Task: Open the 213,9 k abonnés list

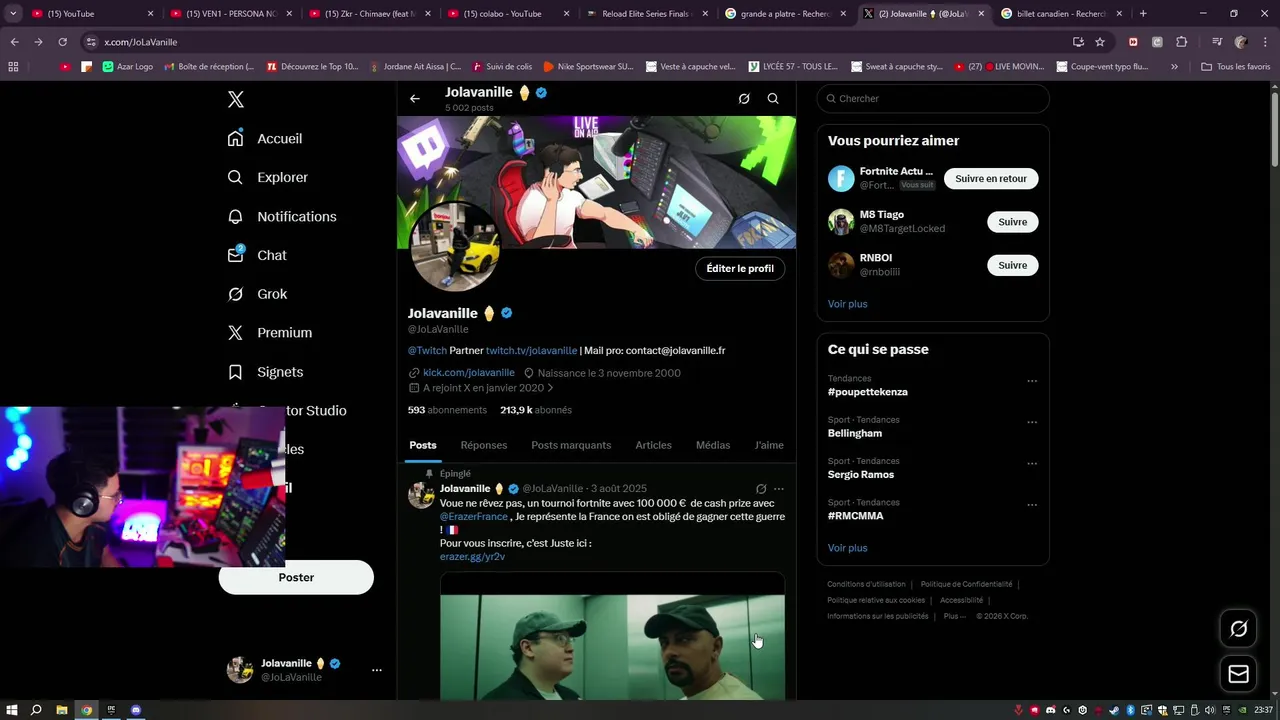Action: point(536,410)
